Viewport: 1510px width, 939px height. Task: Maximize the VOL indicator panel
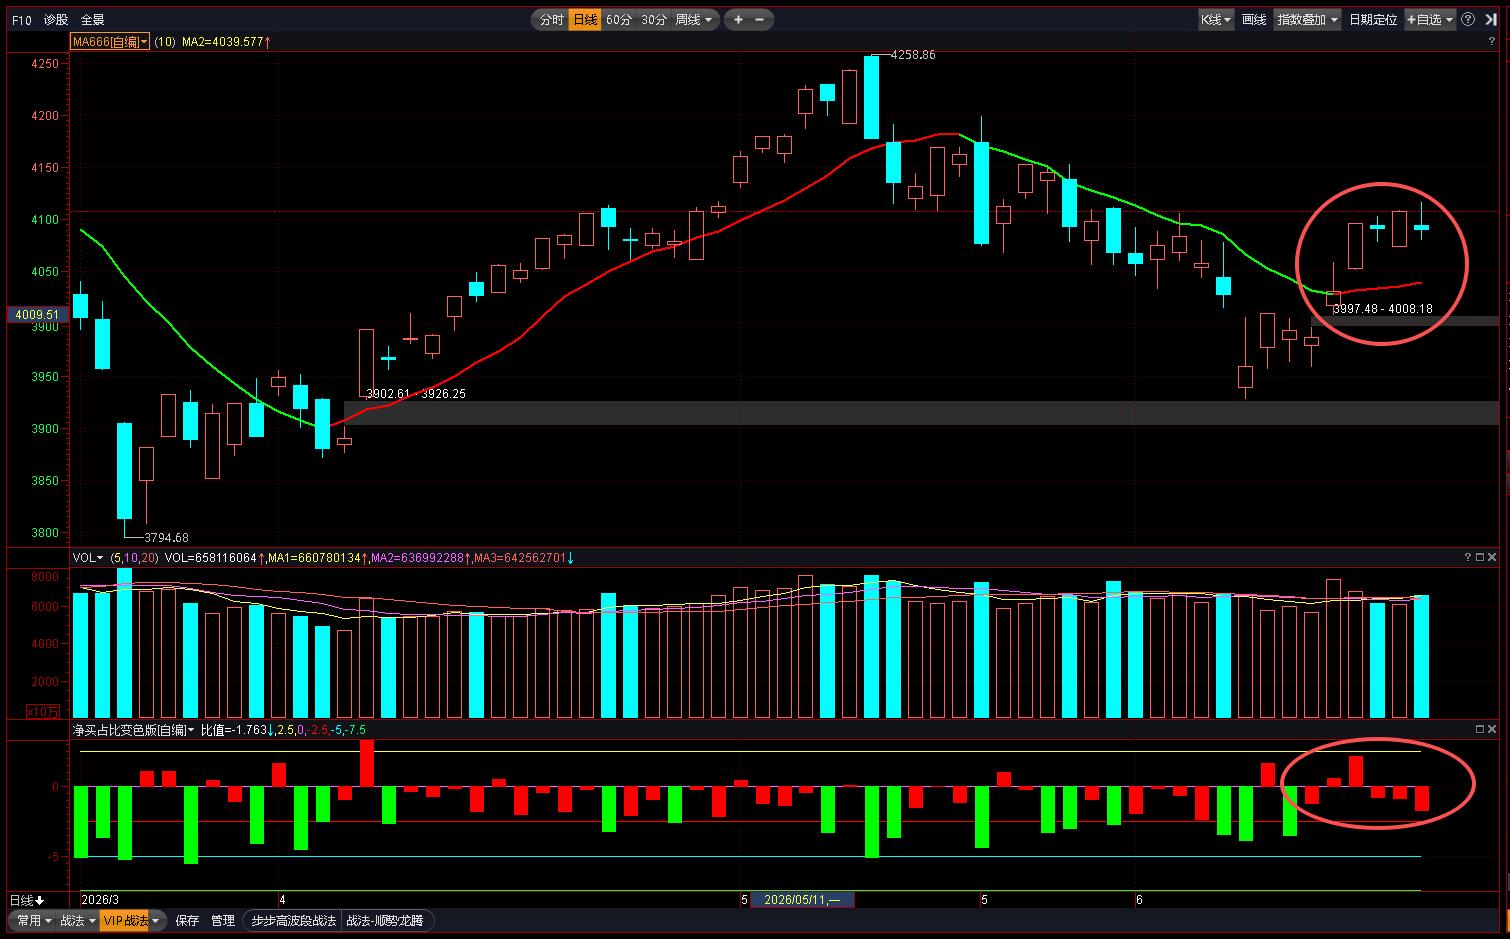[x=1481, y=557]
